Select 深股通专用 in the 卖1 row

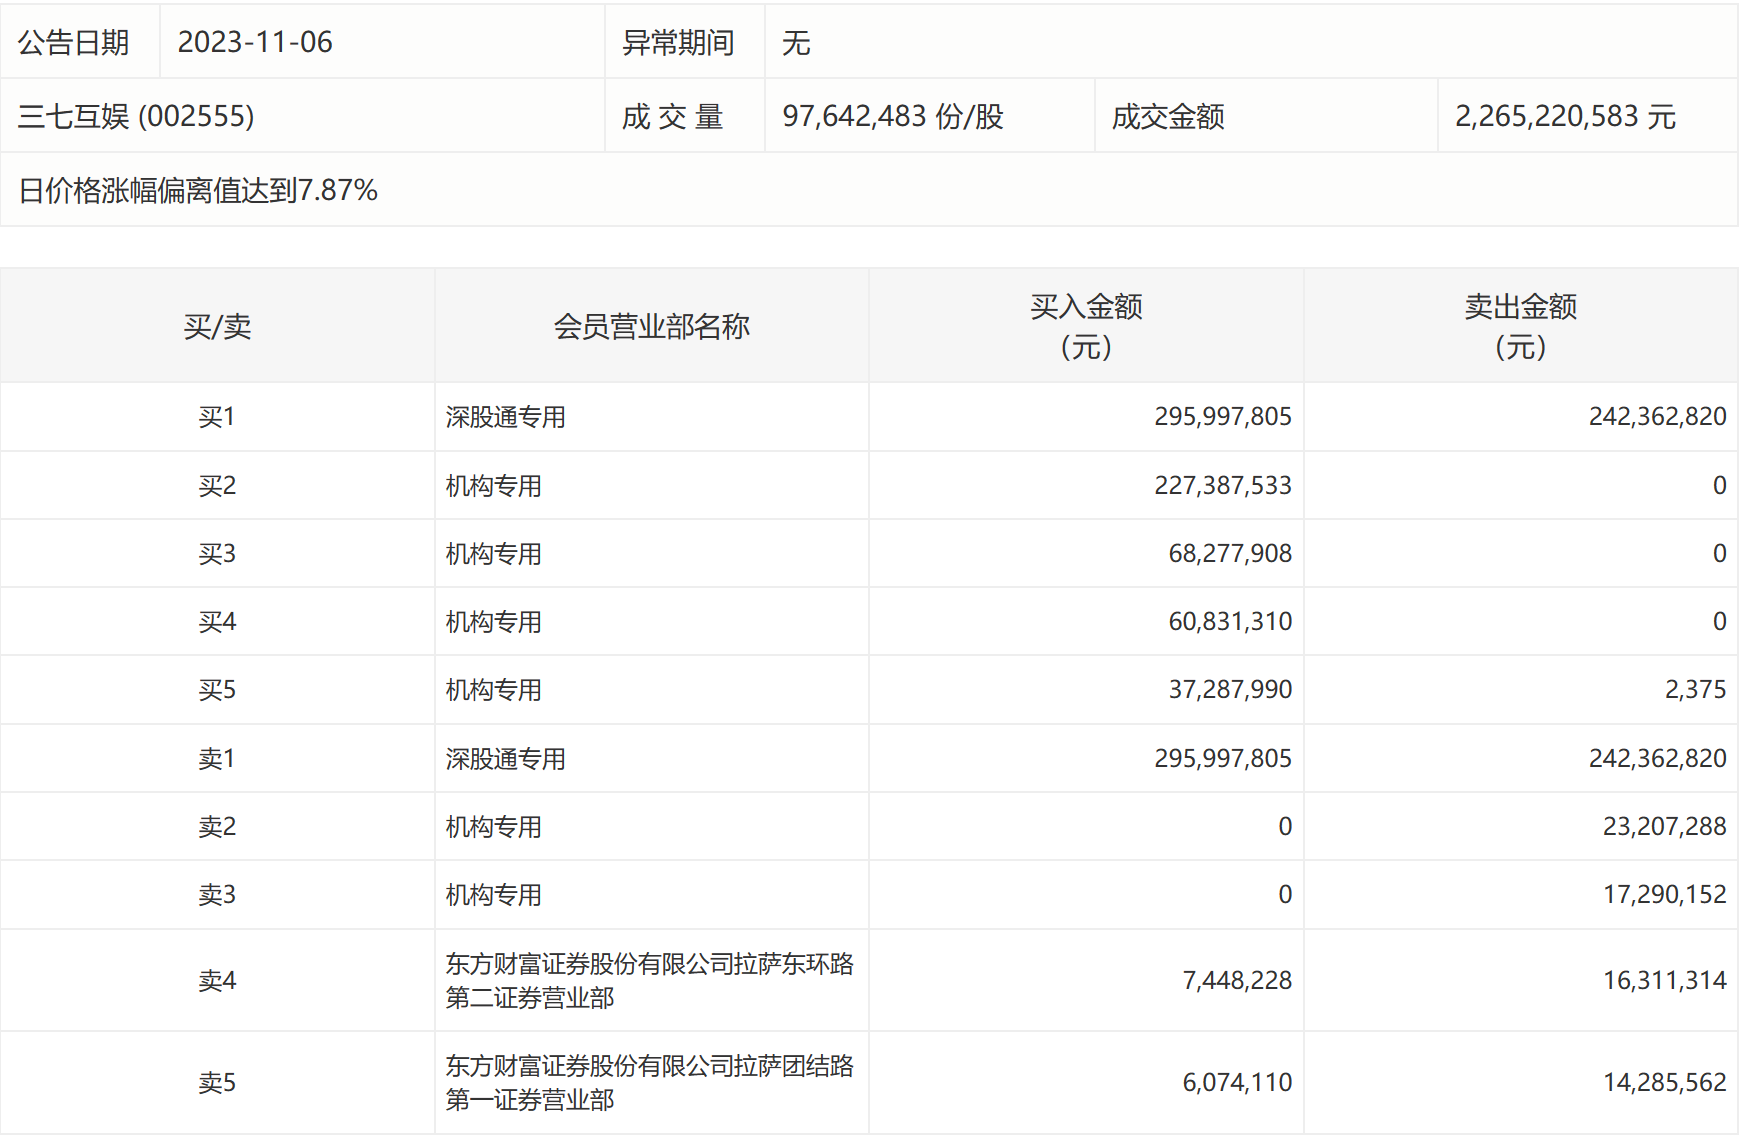[506, 759]
